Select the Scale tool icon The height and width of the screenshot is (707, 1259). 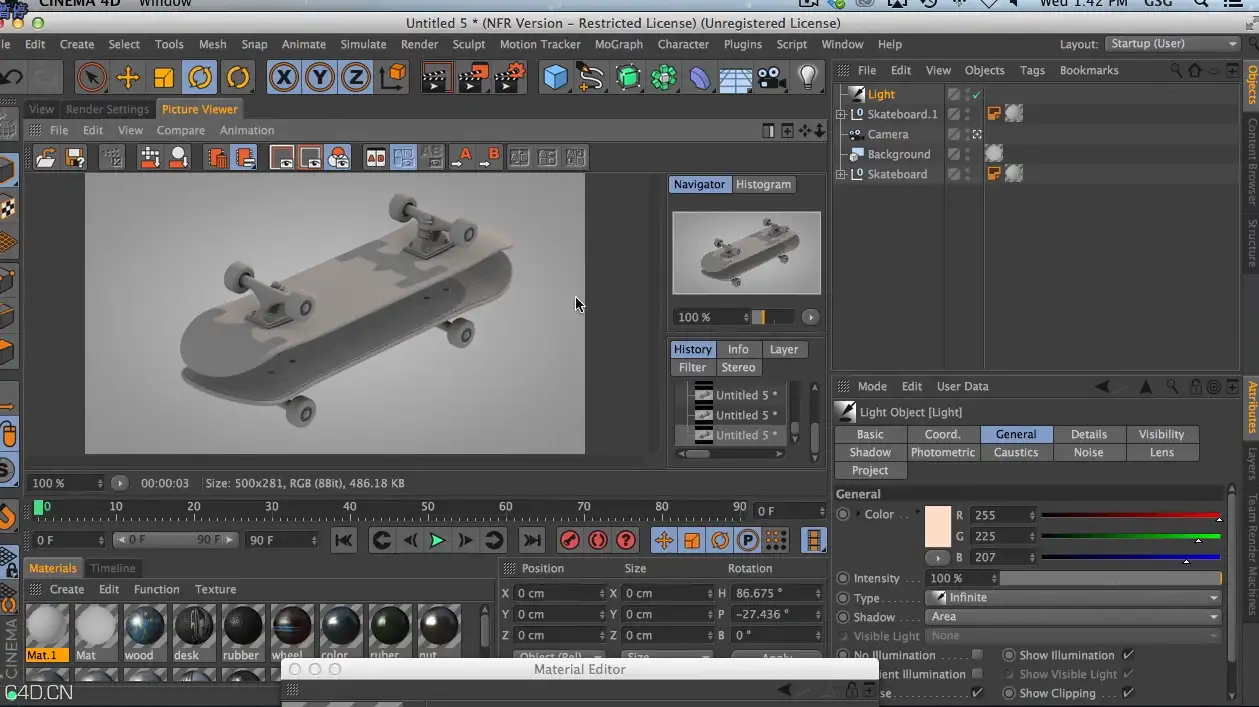[164, 77]
